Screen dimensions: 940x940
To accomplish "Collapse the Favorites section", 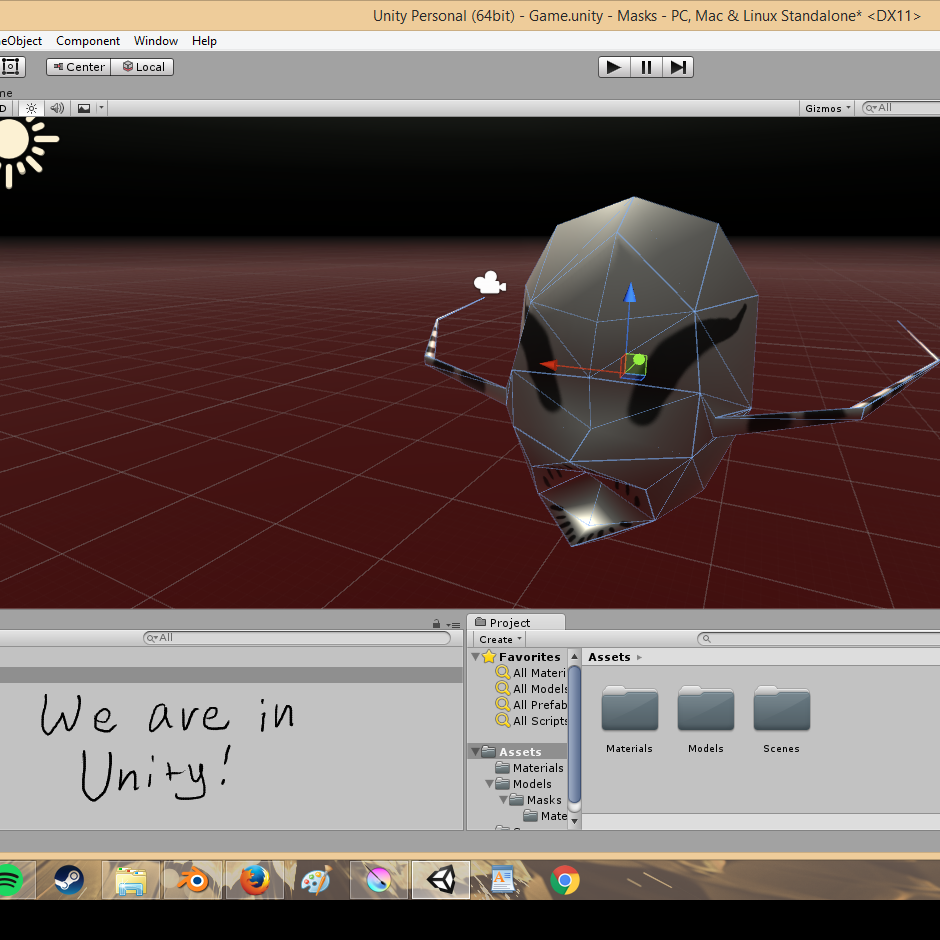I will click(x=475, y=657).
